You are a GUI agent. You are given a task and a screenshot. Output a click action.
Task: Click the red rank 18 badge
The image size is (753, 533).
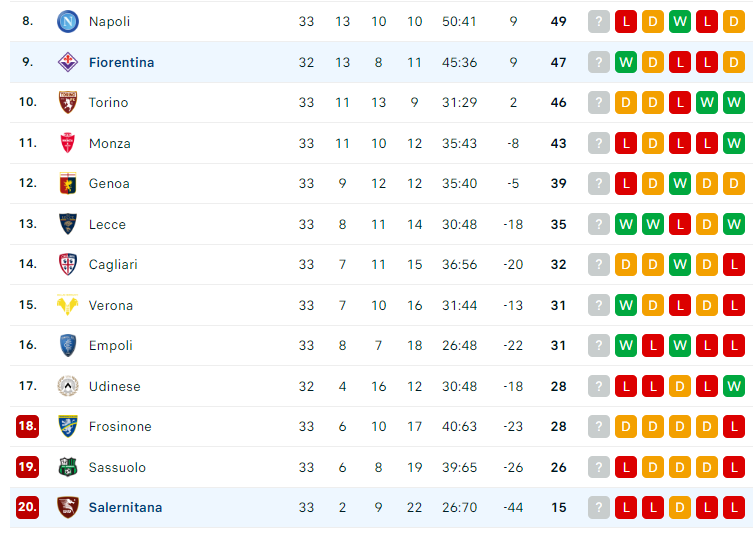coord(27,426)
